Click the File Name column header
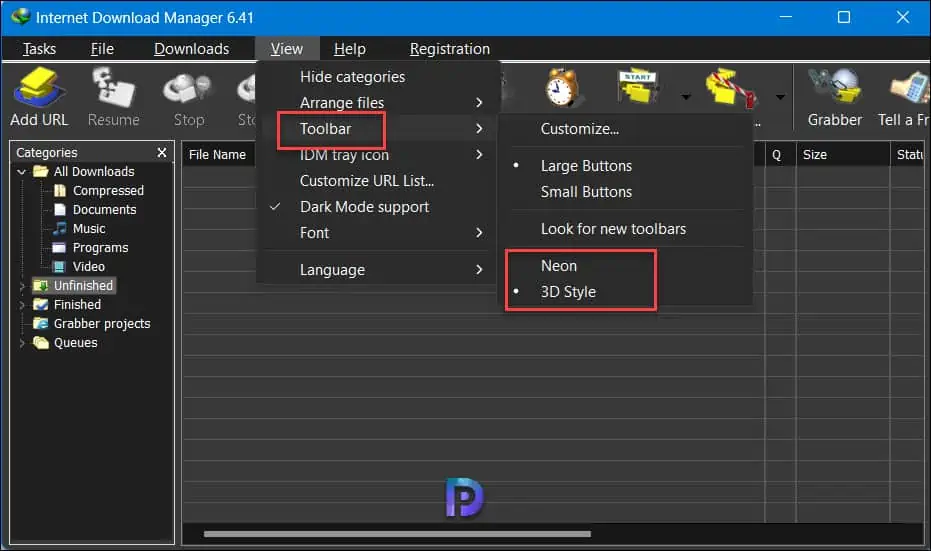The width and height of the screenshot is (931, 551). pyautogui.click(x=218, y=154)
